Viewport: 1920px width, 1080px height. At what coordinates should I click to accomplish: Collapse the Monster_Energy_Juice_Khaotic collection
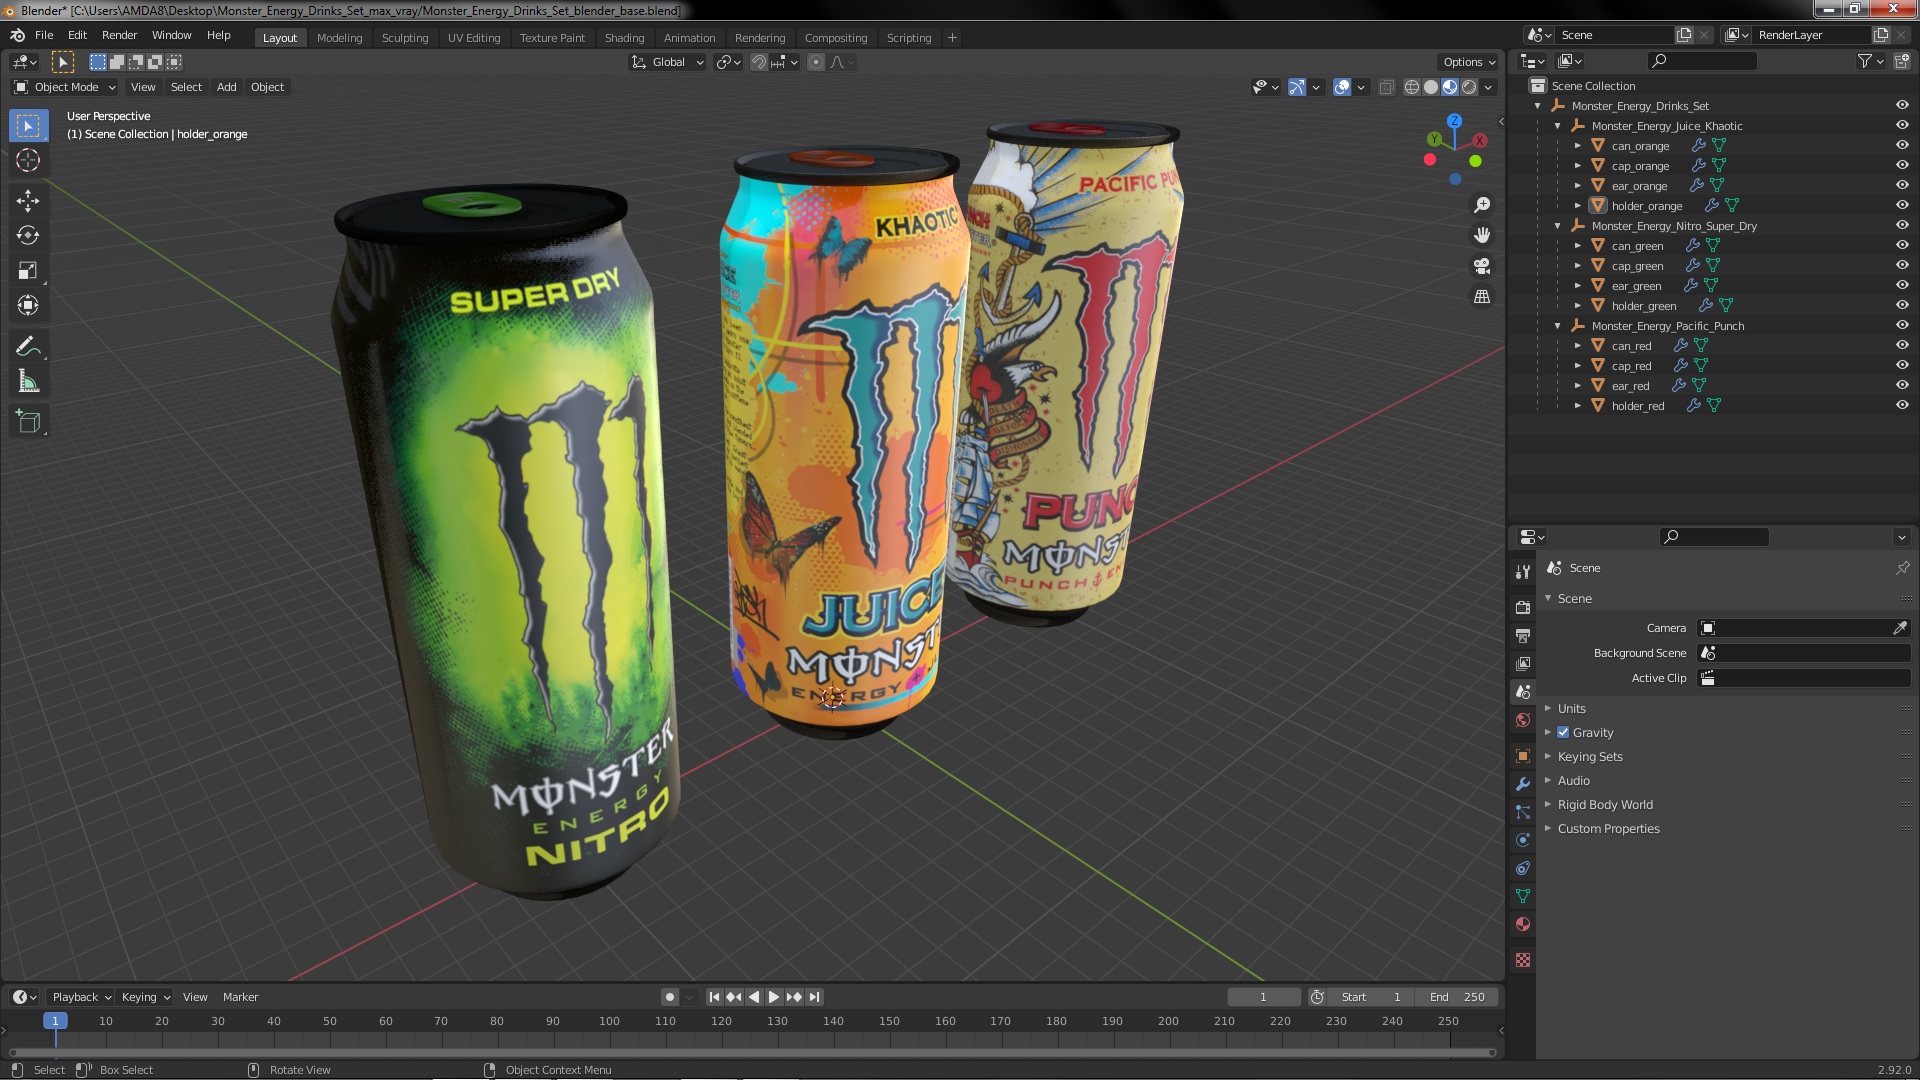point(1557,126)
